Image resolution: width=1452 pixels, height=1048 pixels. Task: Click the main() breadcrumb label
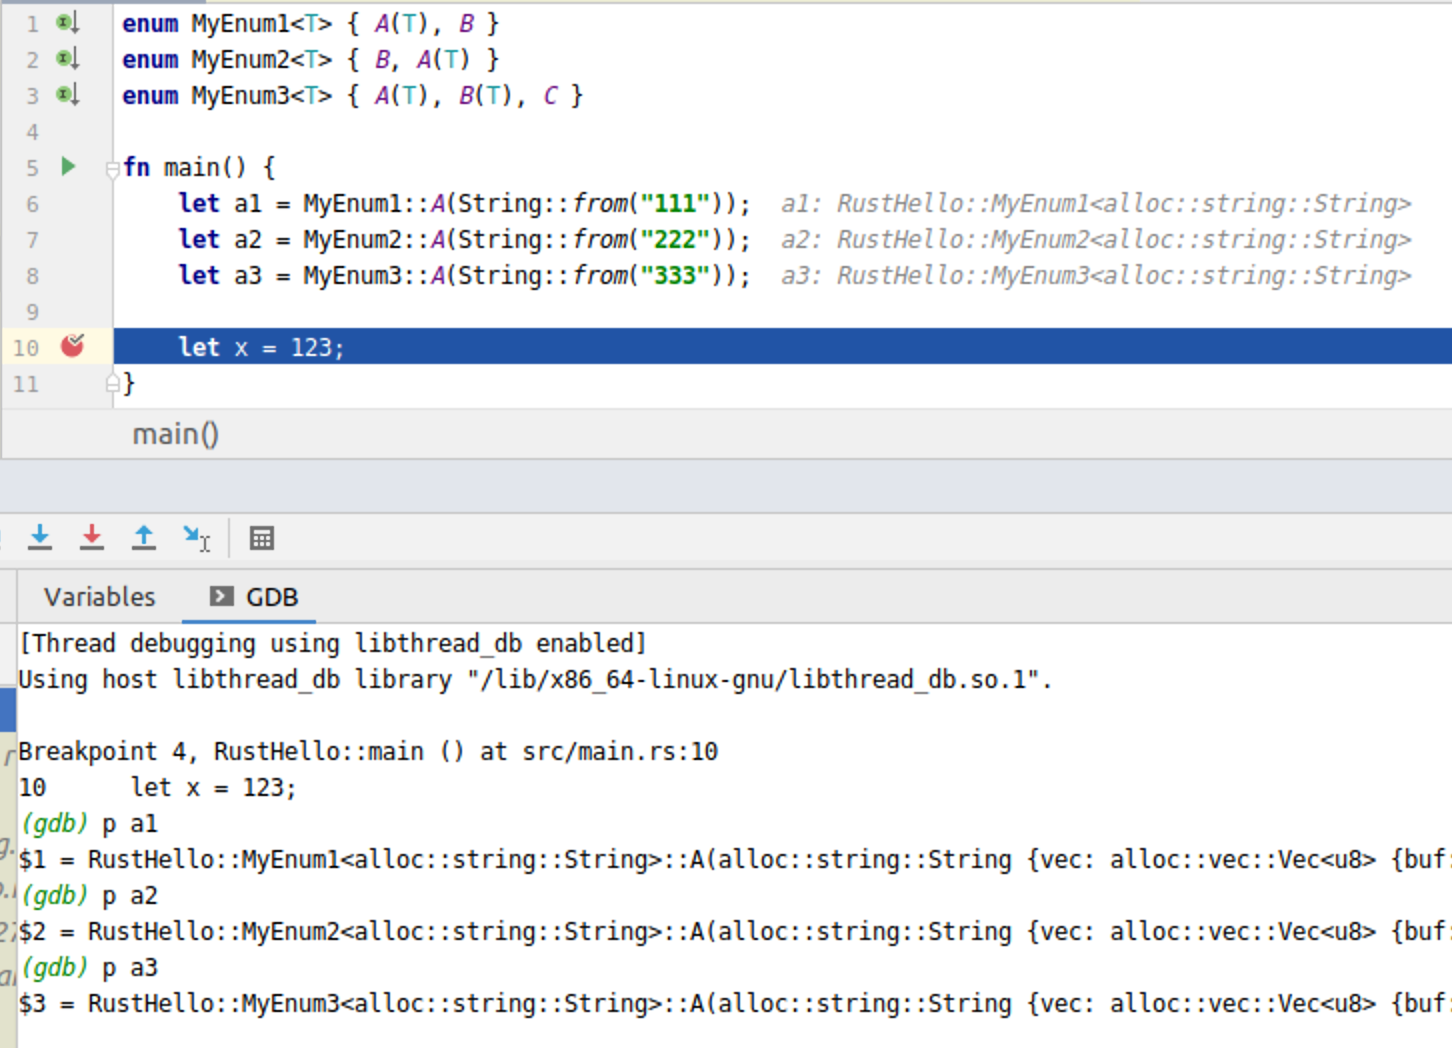coord(175,433)
